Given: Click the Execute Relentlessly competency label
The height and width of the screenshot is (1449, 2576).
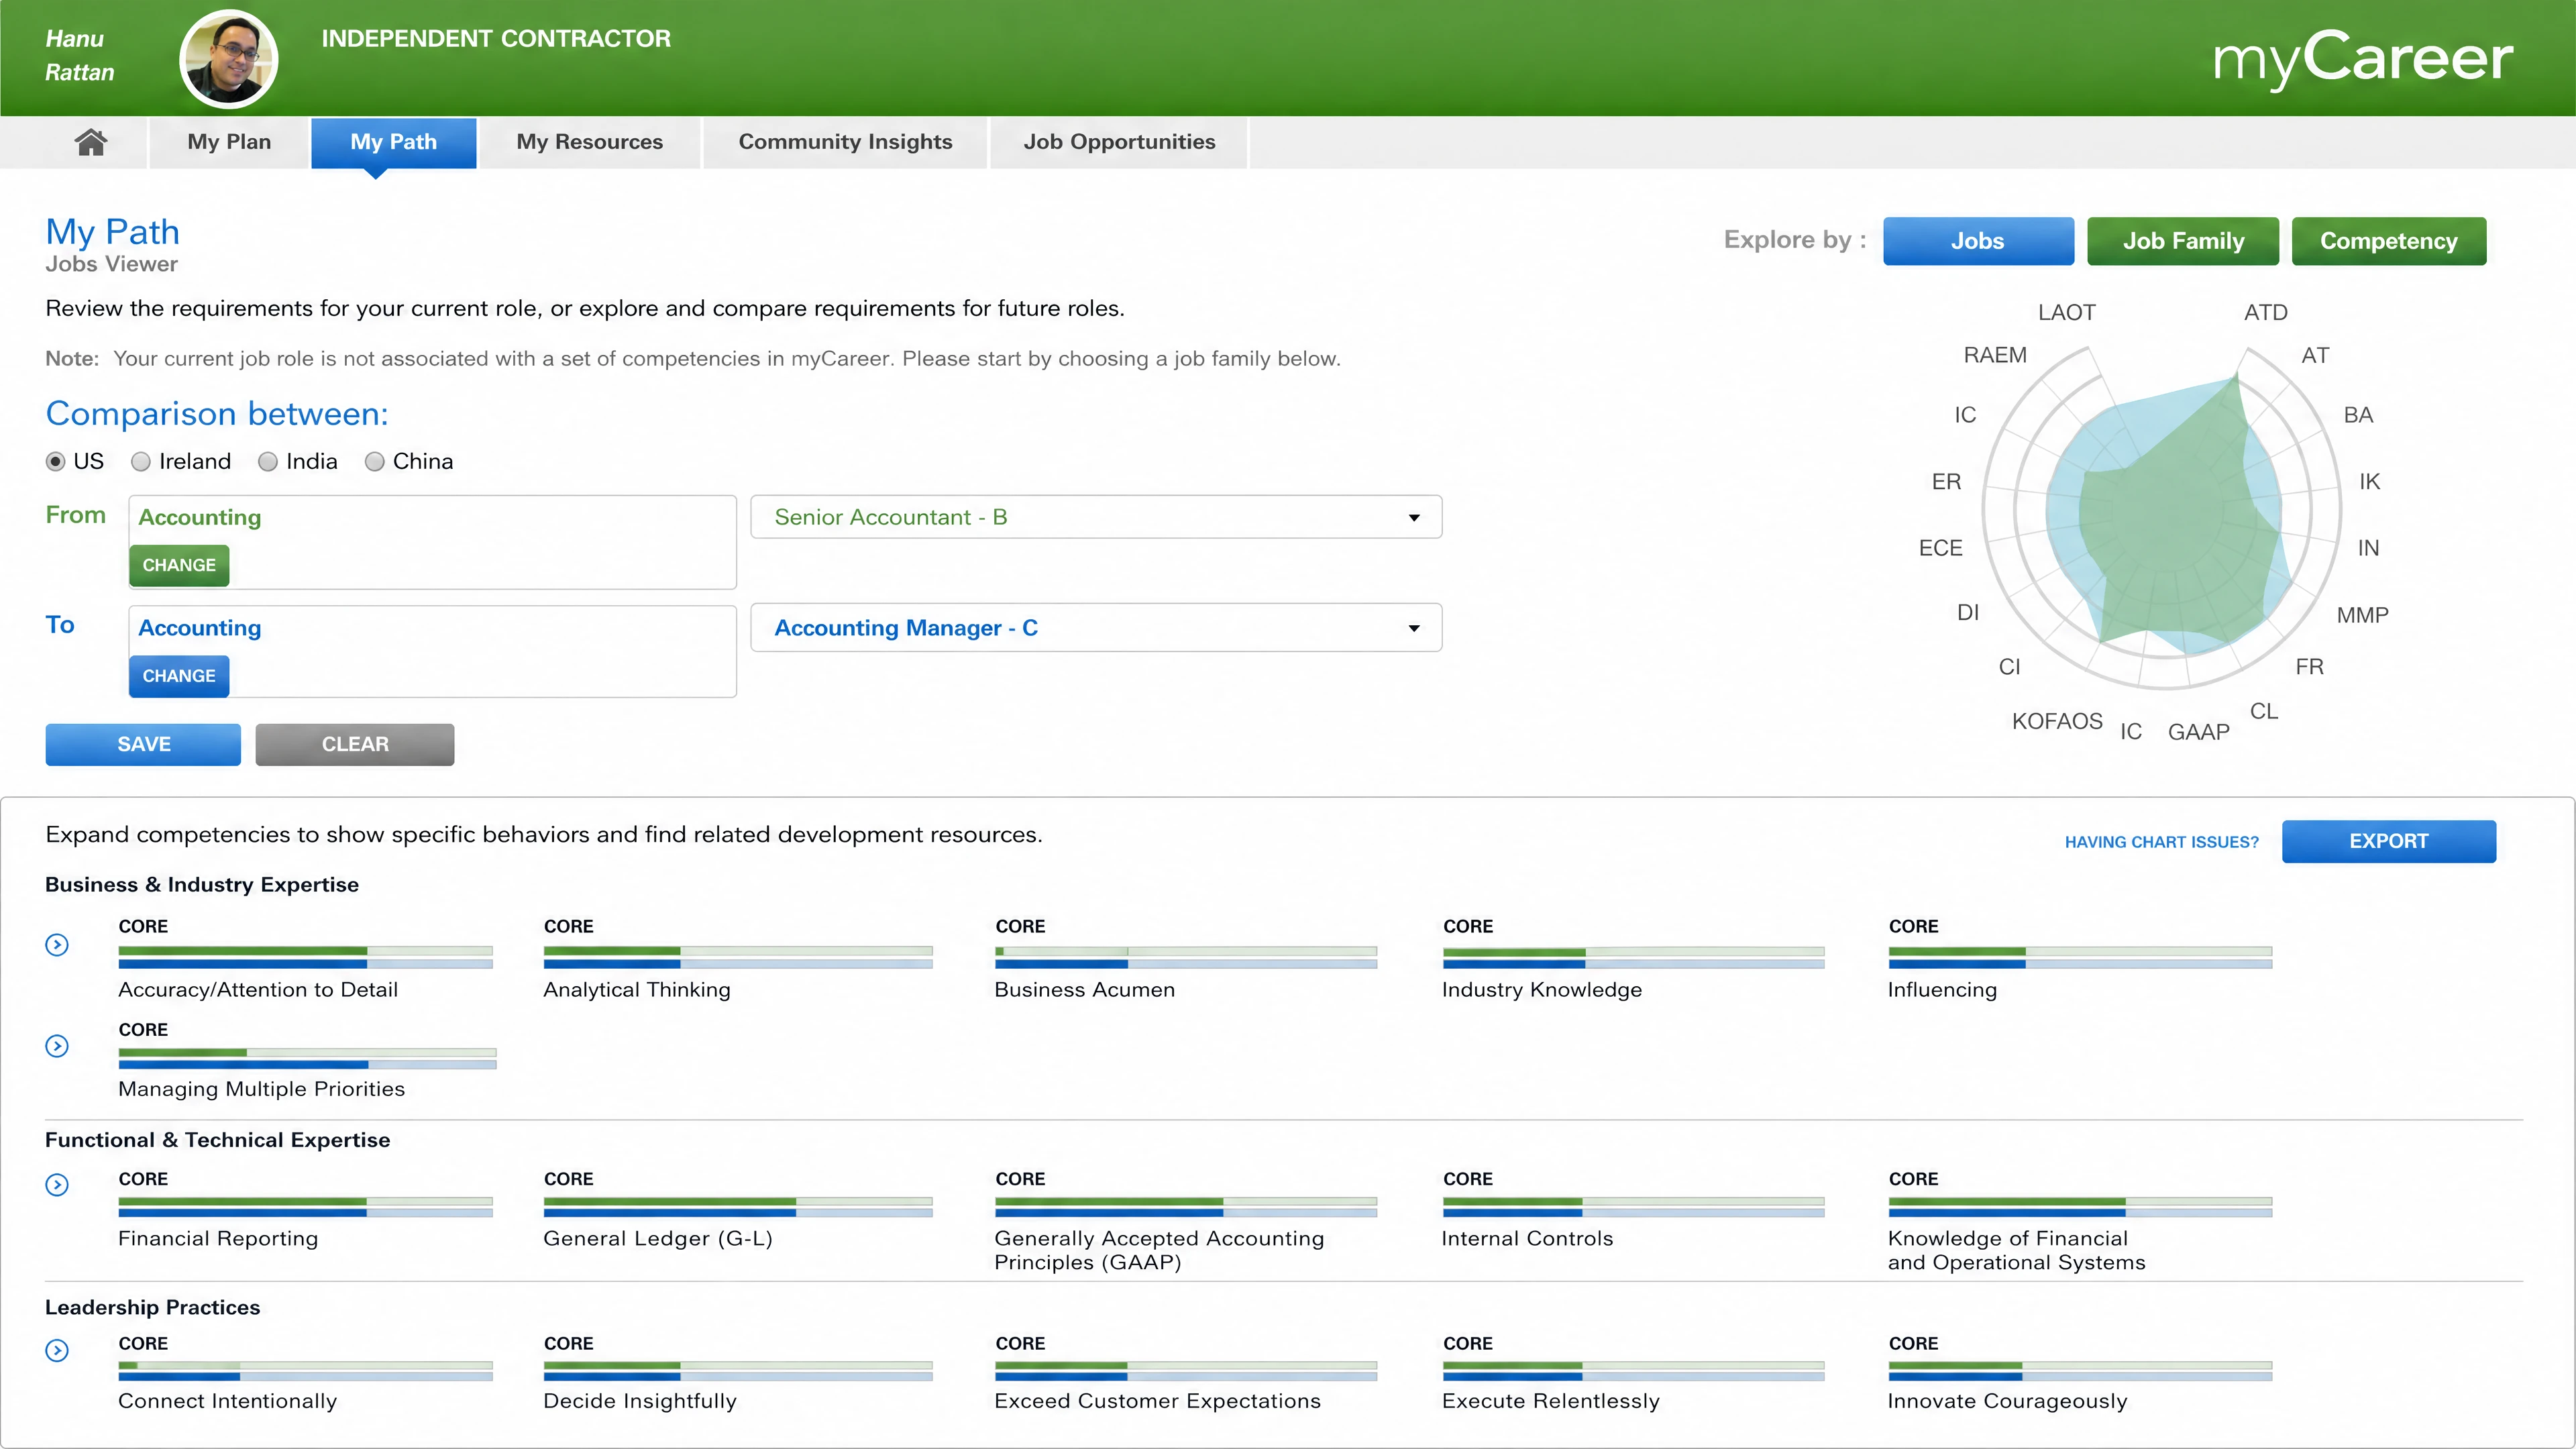Looking at the screenshot, I should click(x=1551, y=1401).
